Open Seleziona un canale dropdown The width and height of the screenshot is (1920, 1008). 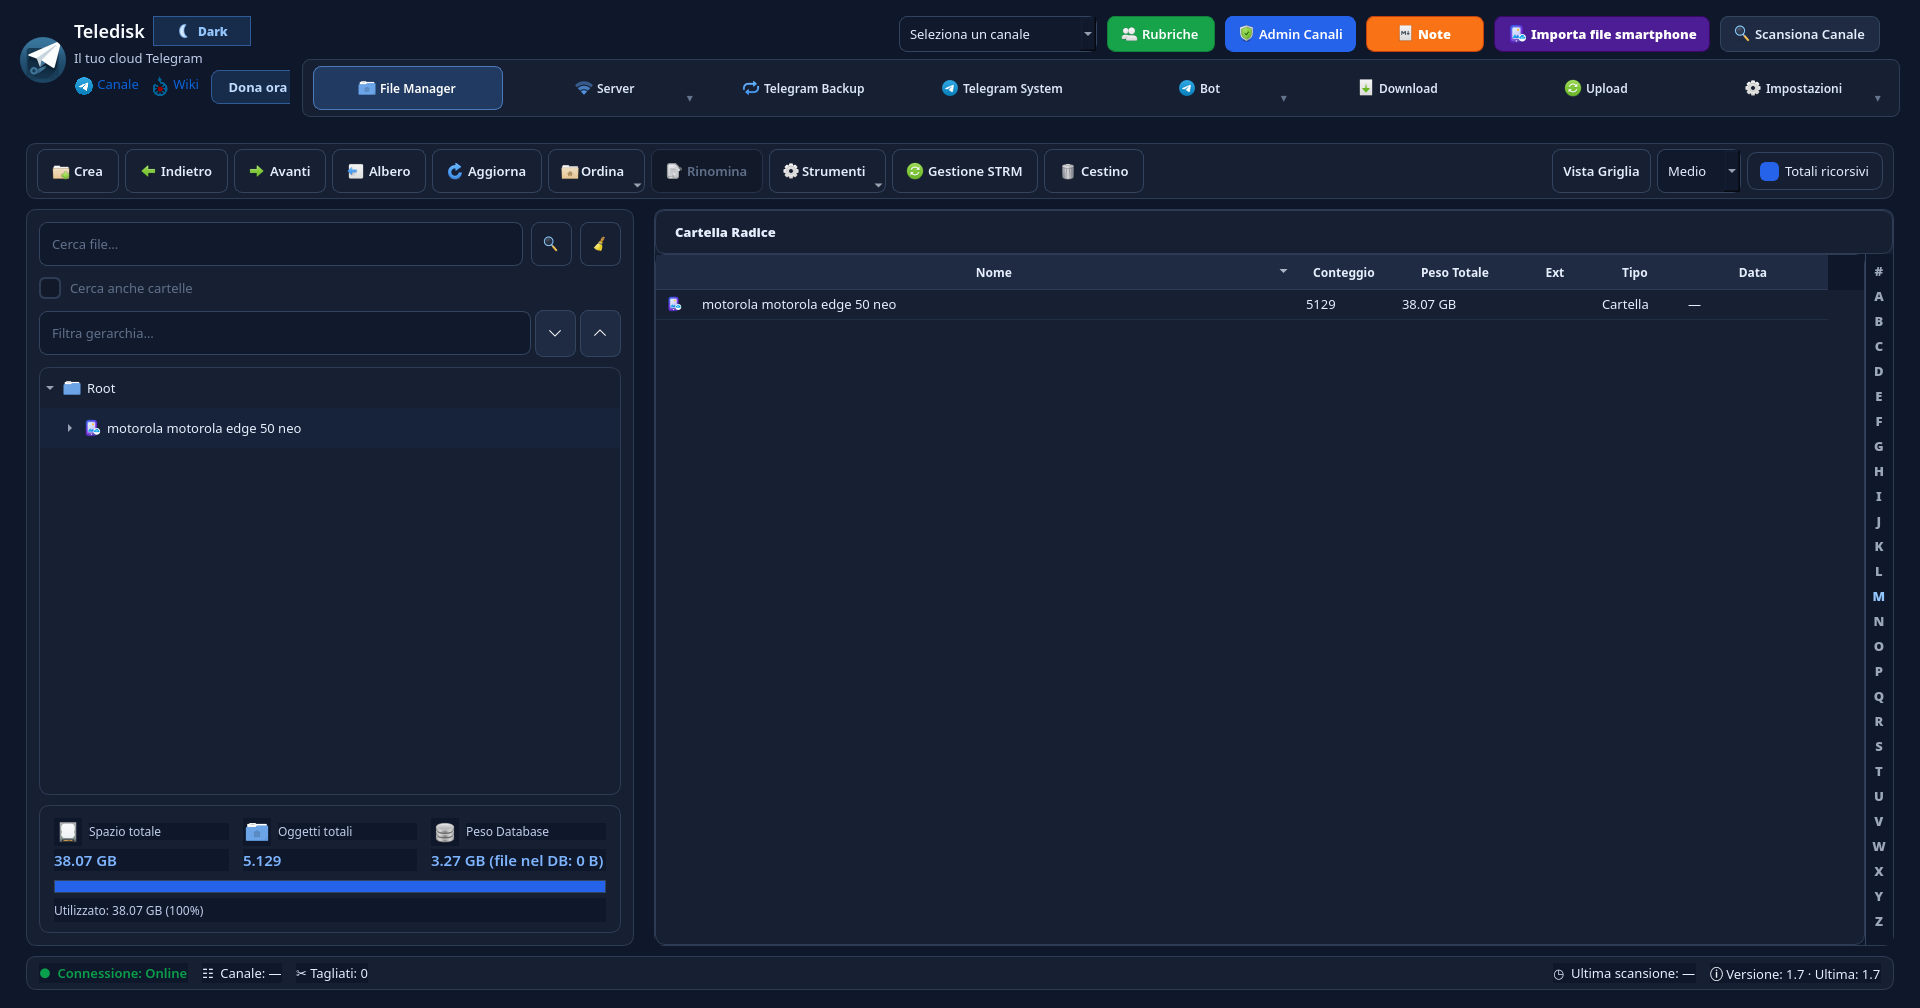click(x=998, y=34)
